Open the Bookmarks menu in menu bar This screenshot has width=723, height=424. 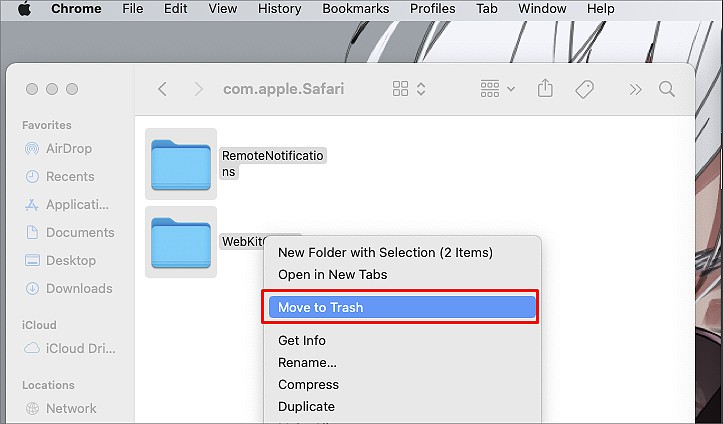[356, 8]
